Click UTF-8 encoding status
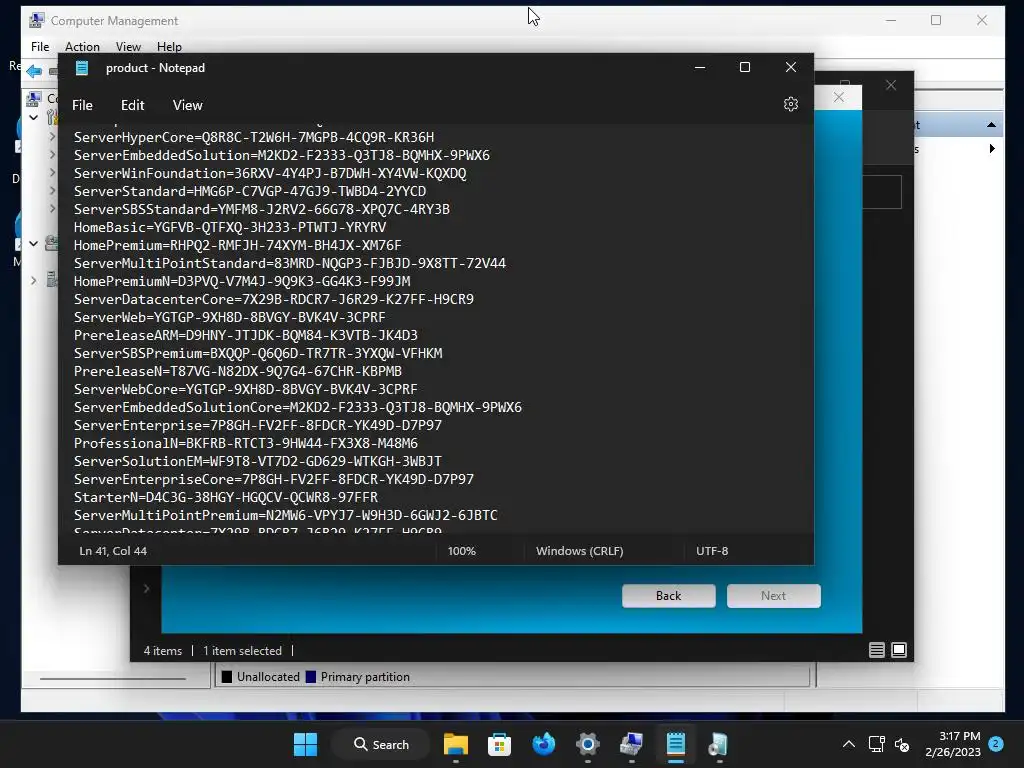This screenshot has width=1024, height=768. 712,551
